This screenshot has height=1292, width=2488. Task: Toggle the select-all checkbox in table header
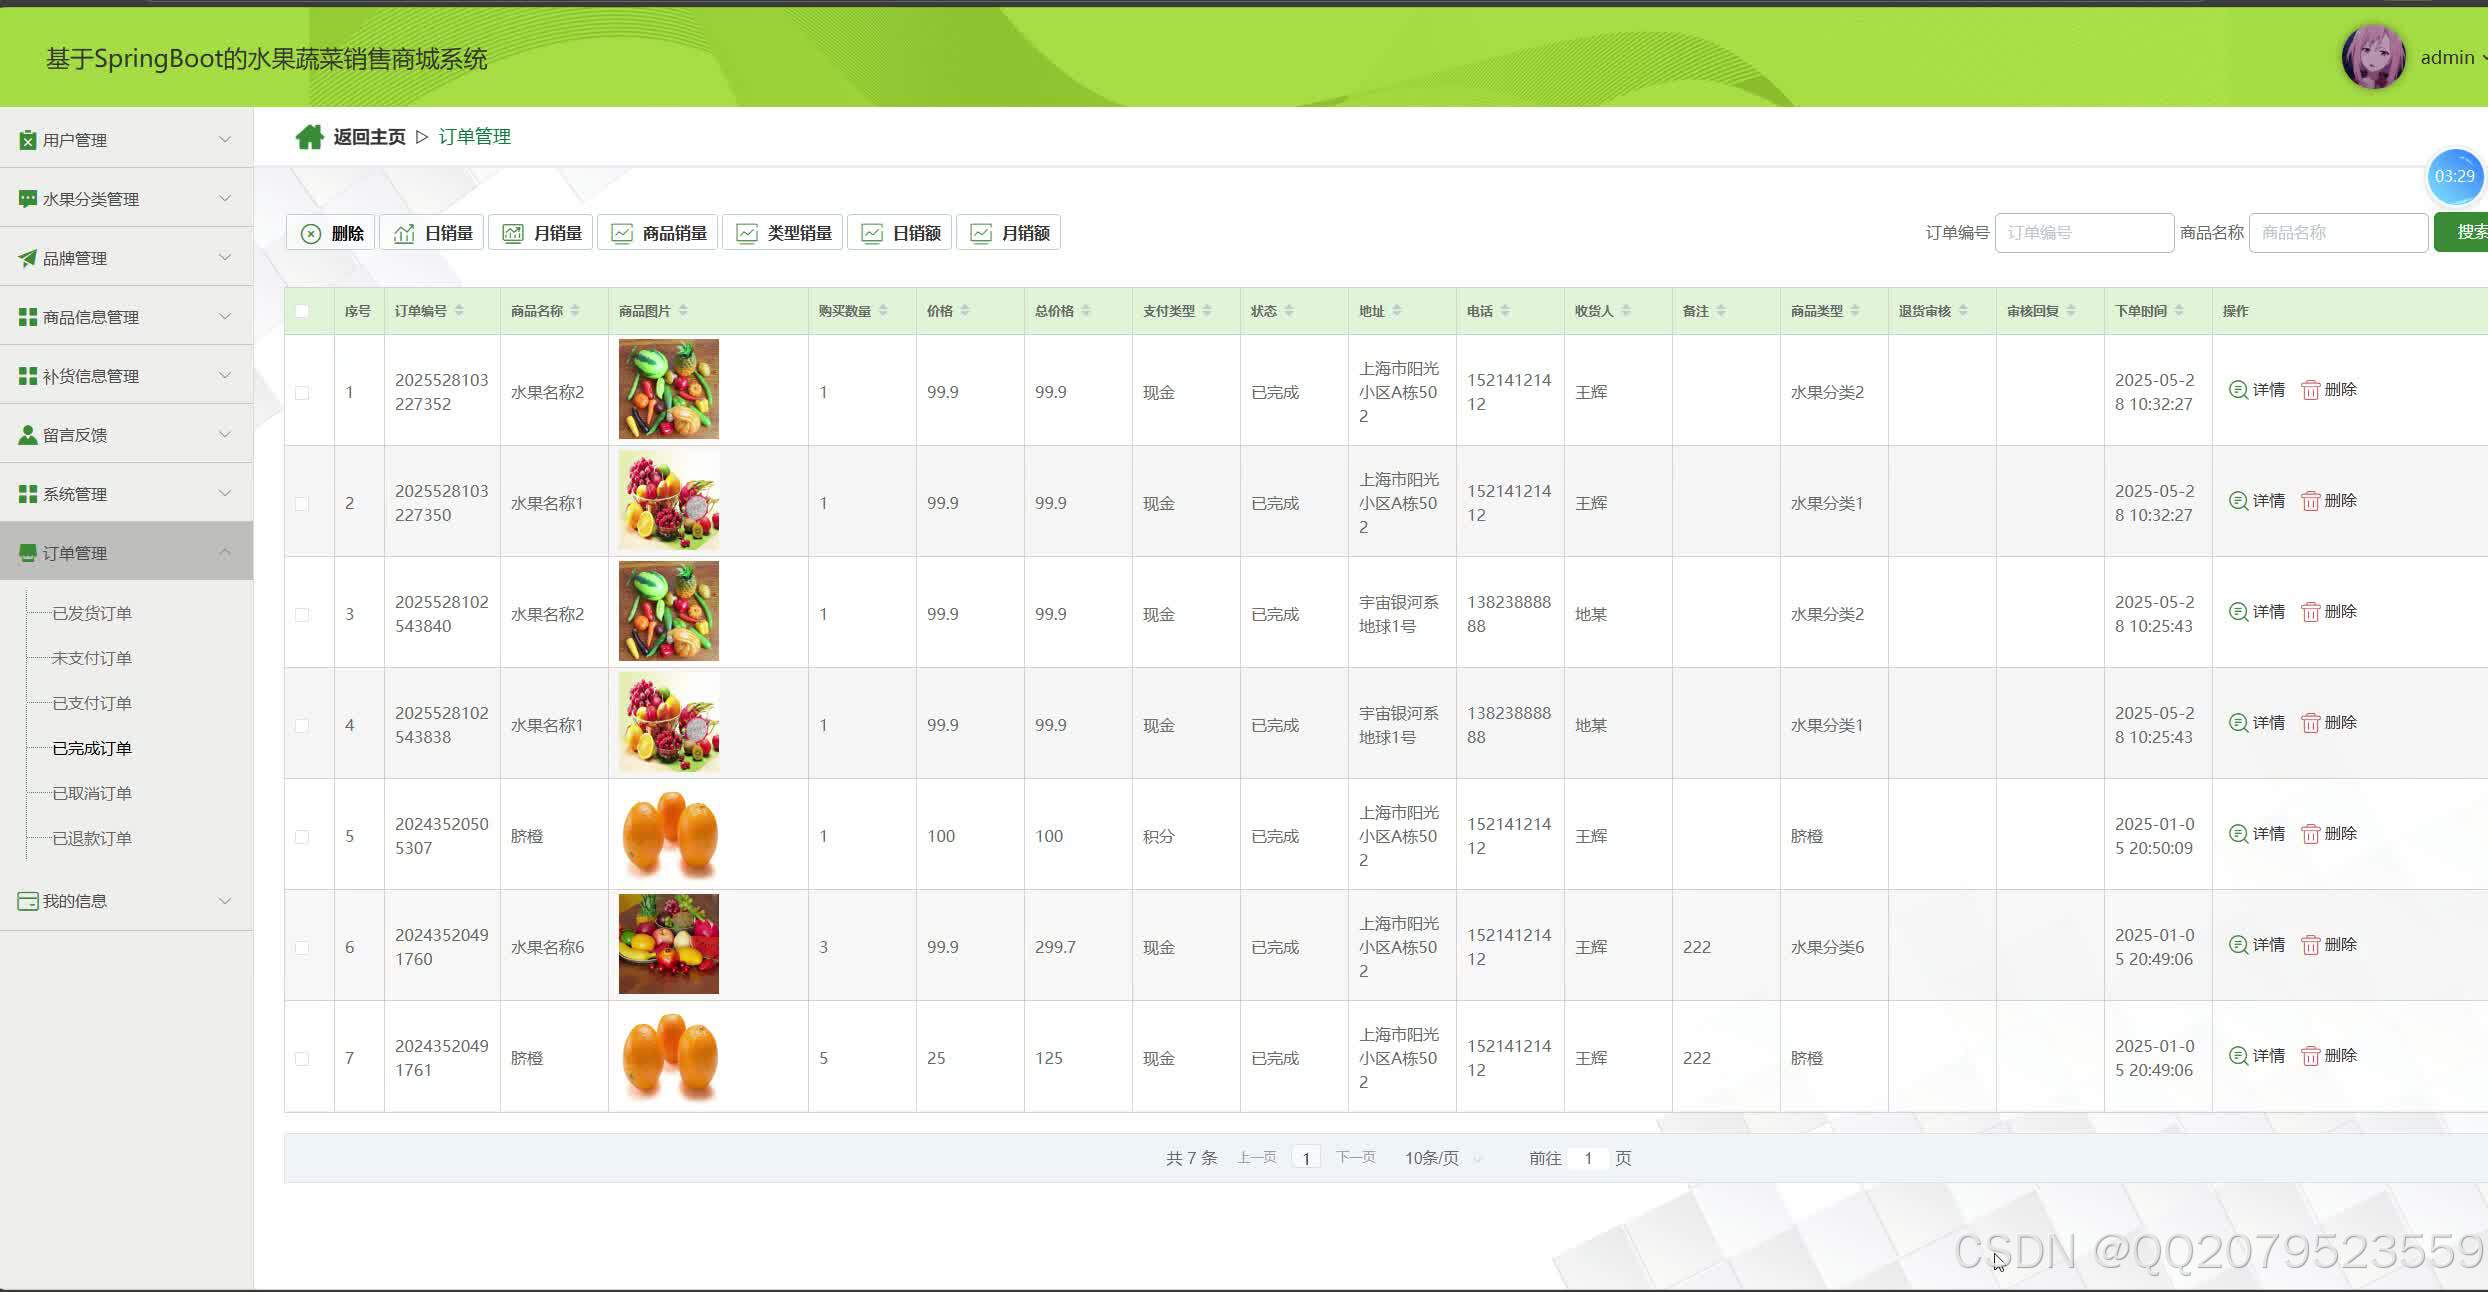click(302, 311)
